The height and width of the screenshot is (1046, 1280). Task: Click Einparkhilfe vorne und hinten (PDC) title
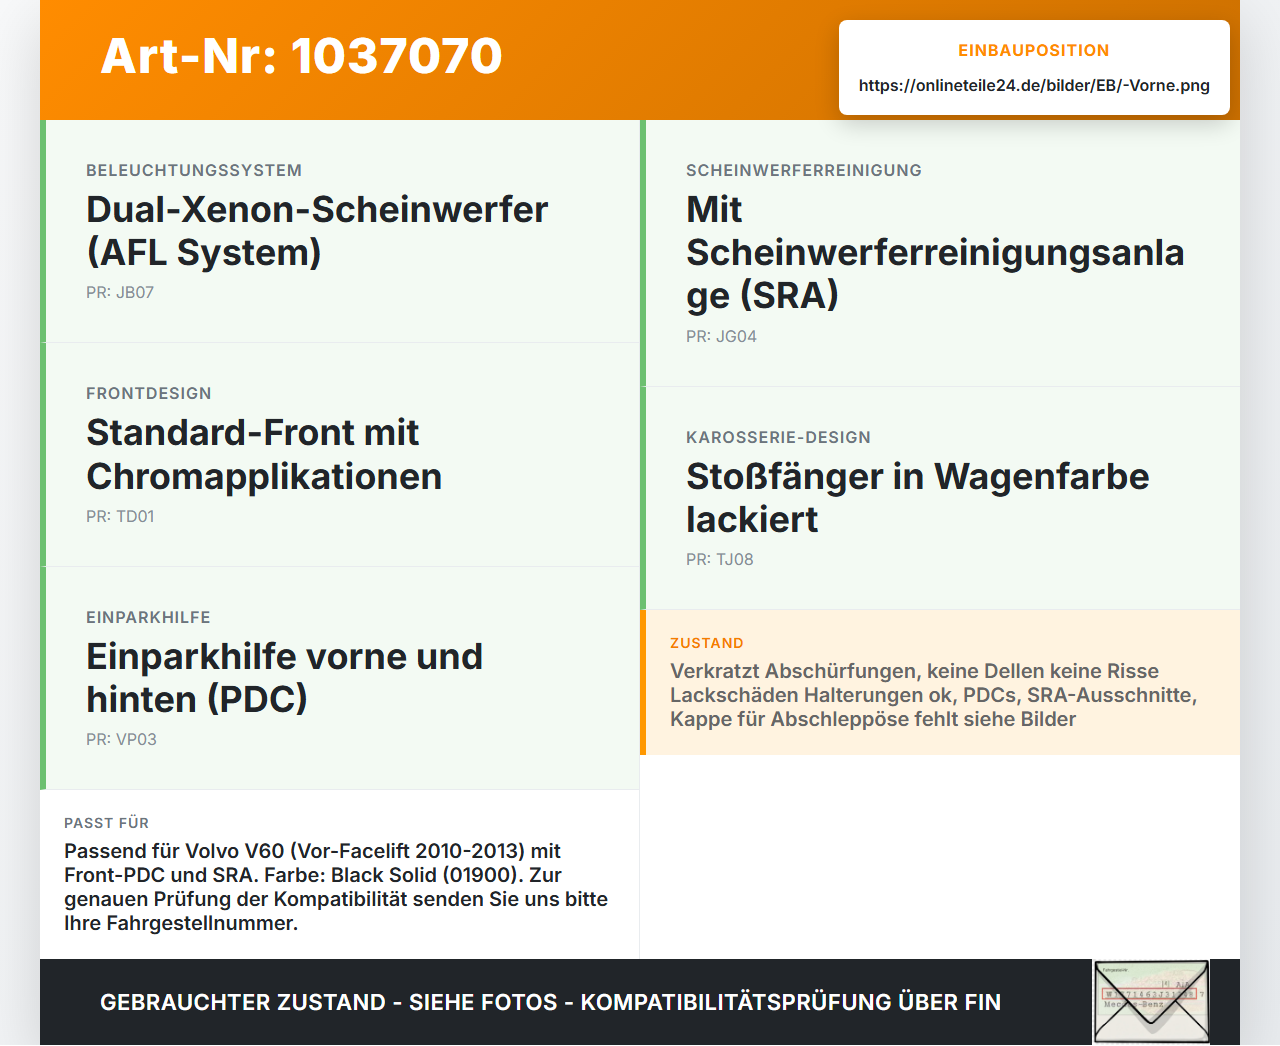click(284, 677)
